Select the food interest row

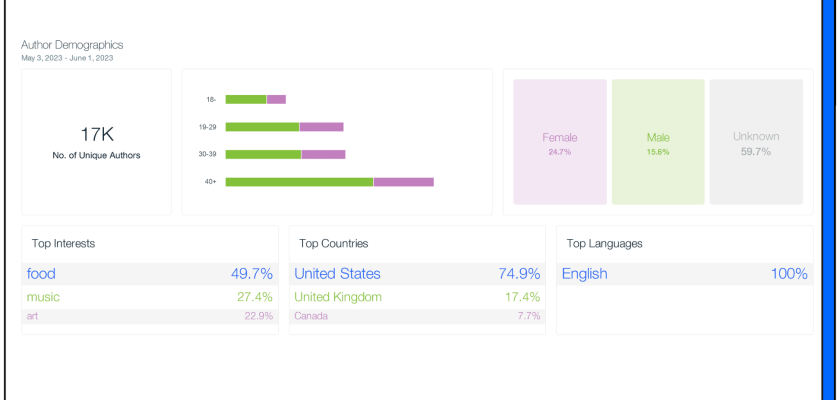tap(150, 274)
